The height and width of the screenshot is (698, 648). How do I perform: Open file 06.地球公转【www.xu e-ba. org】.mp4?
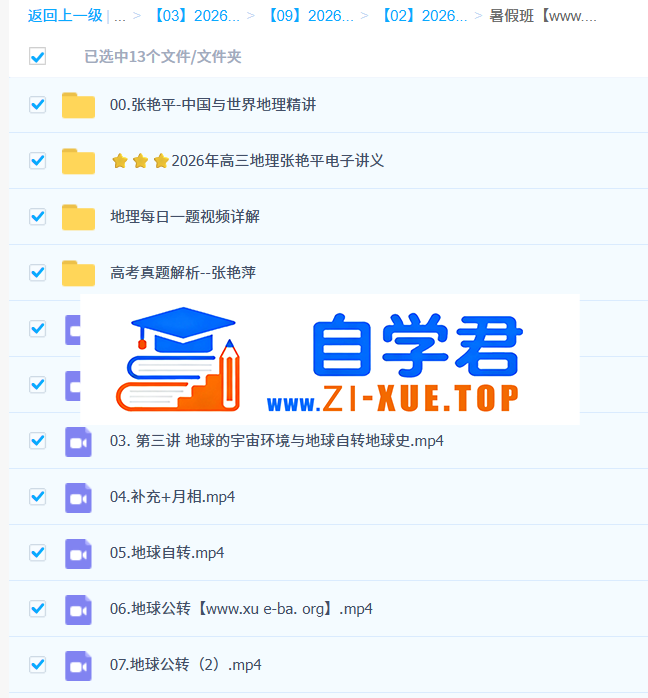click(x=241, y=609)
